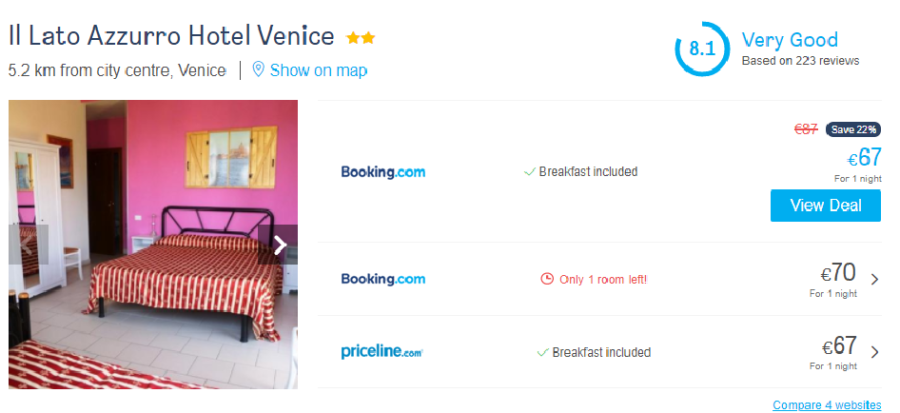Viewport: 900px width, 413px height.
Task: Click the 8.1 rating score circle
Action: pyautogui.click(x=701, y=48)
